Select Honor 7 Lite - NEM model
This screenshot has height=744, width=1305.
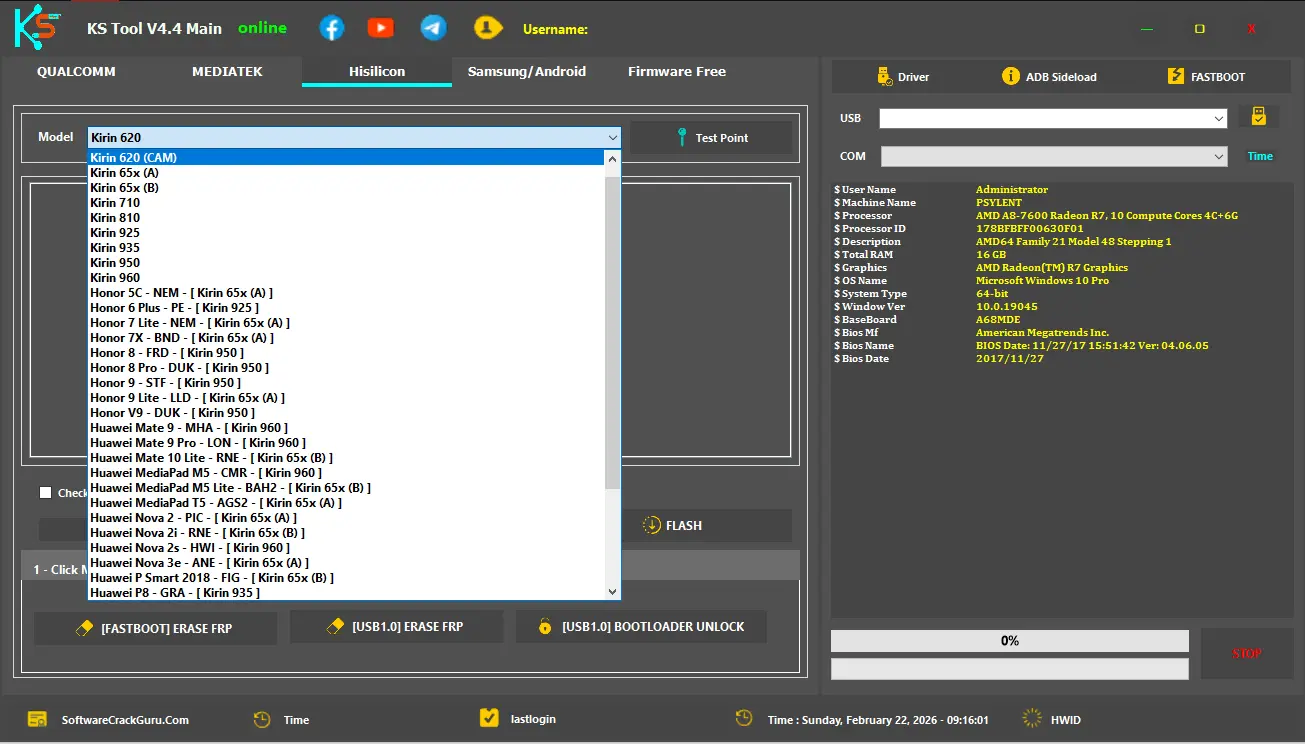[x=346, y=323]
